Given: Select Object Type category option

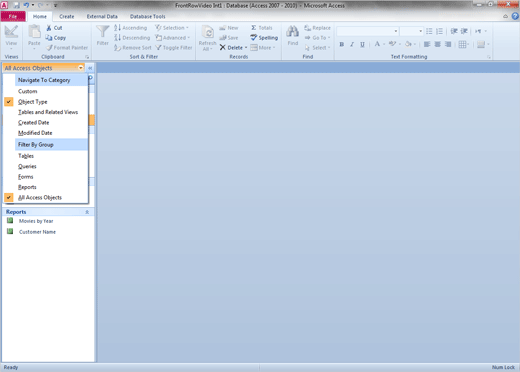Looking at the screenshot, I should point(33,102).
